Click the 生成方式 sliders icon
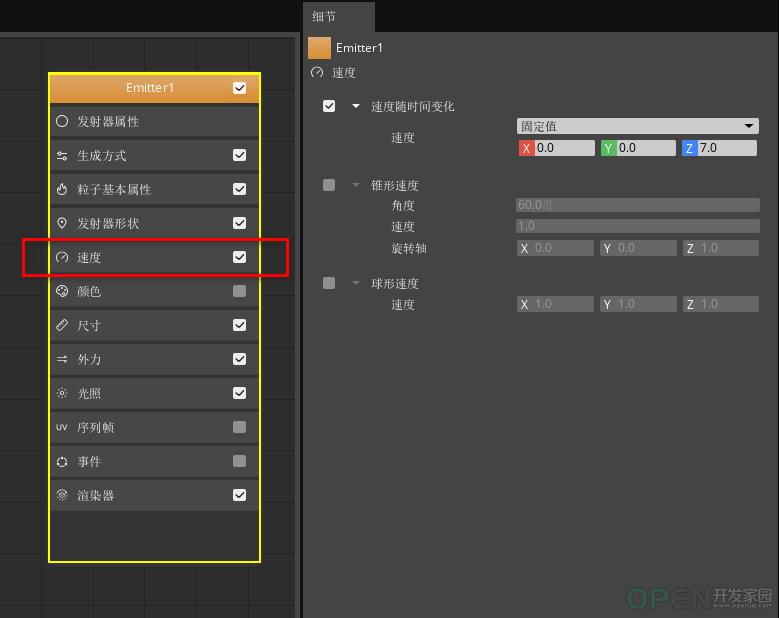Screen dimensions: 779x618 pos(62,155)
